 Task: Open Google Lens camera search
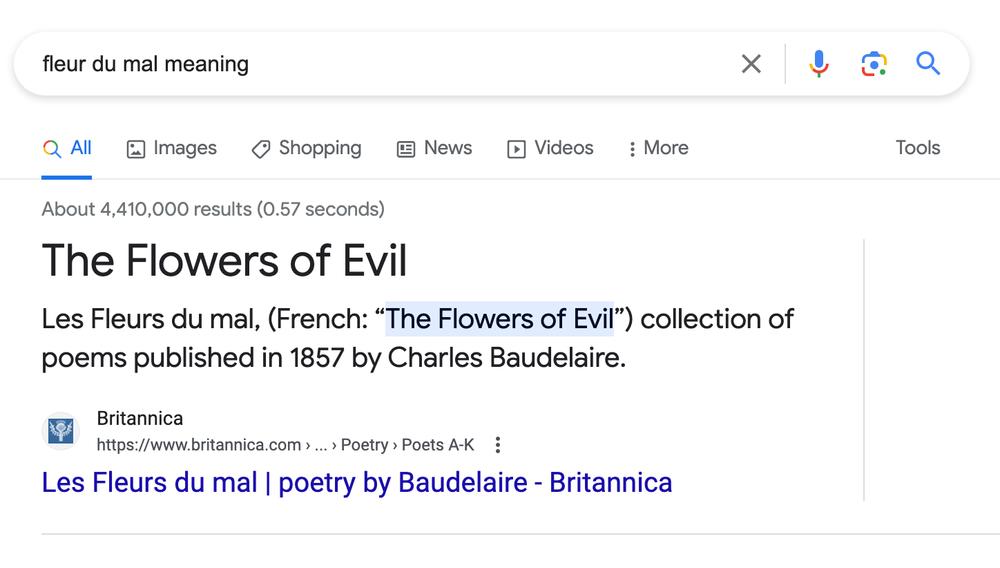pos(874,64)
